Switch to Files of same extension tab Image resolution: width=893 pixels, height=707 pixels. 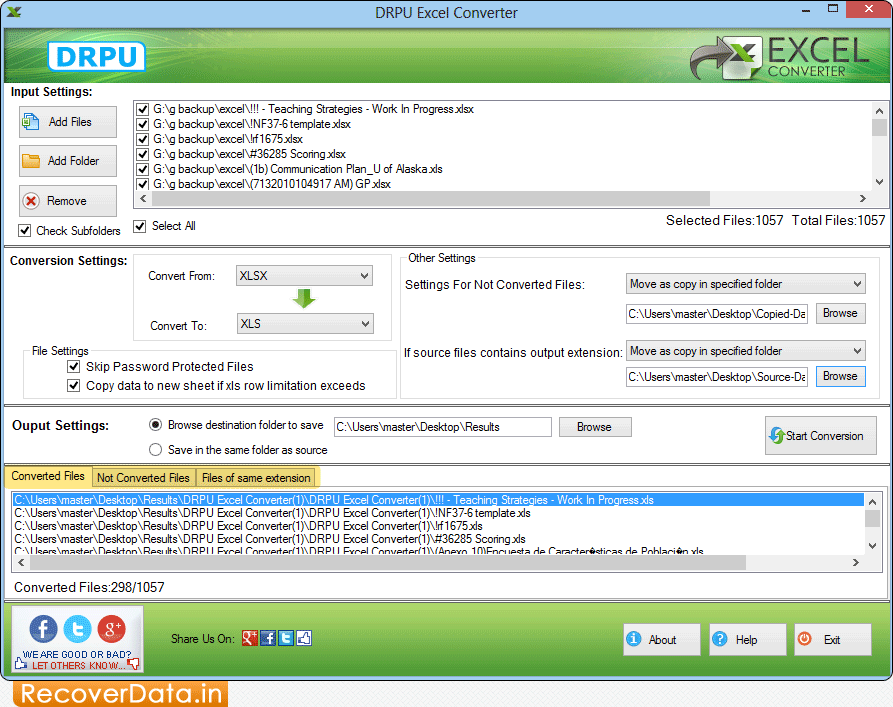pyautogui.click(x=256, y=477)
